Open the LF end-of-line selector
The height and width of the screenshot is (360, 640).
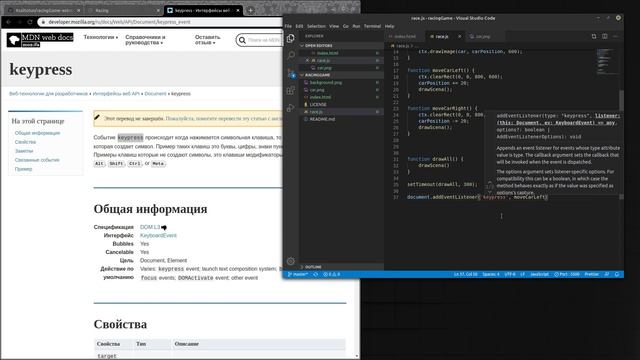[x=522, y=274]
